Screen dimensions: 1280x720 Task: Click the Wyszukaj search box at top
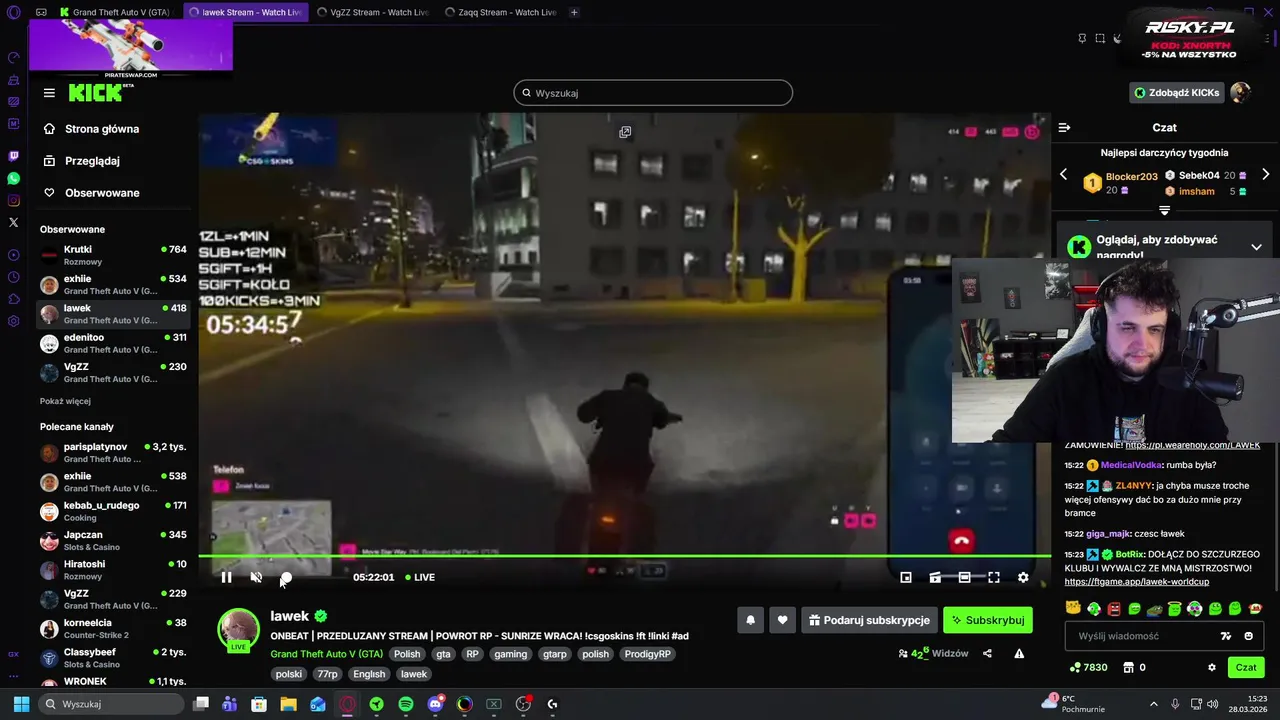653,93
